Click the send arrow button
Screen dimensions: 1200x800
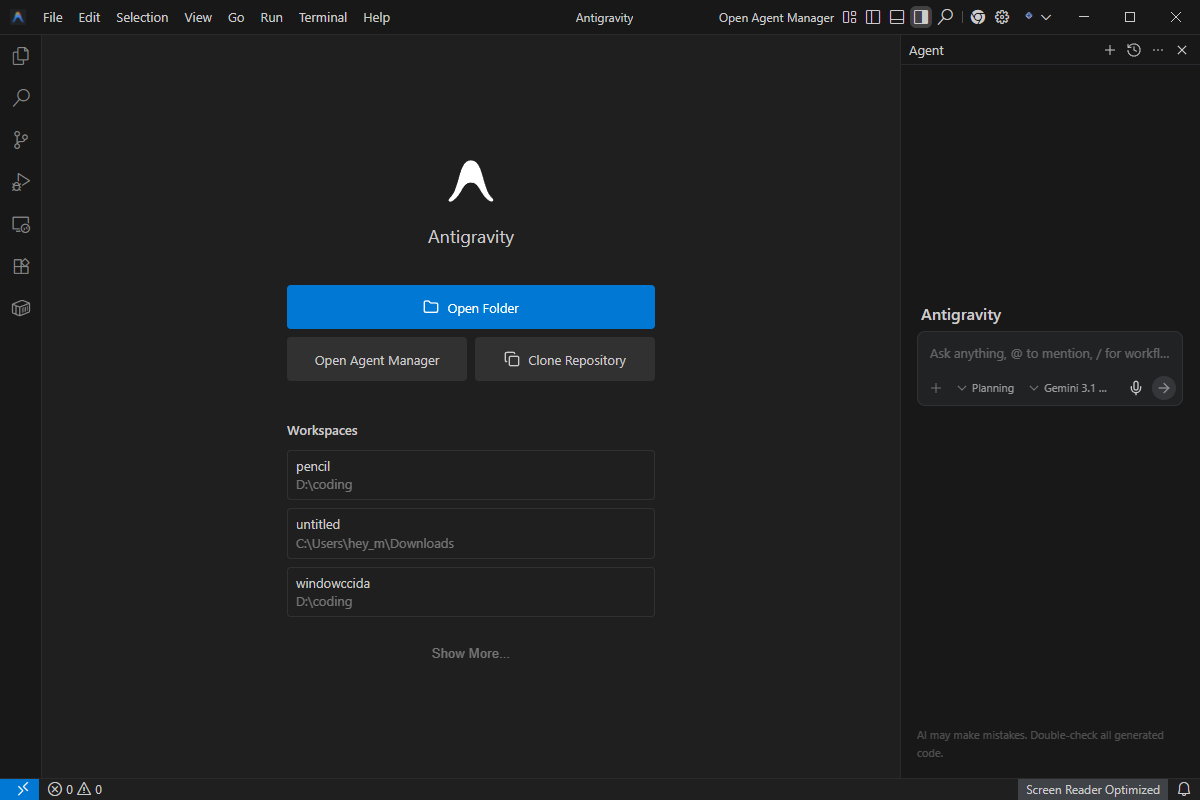point(1164,388)
